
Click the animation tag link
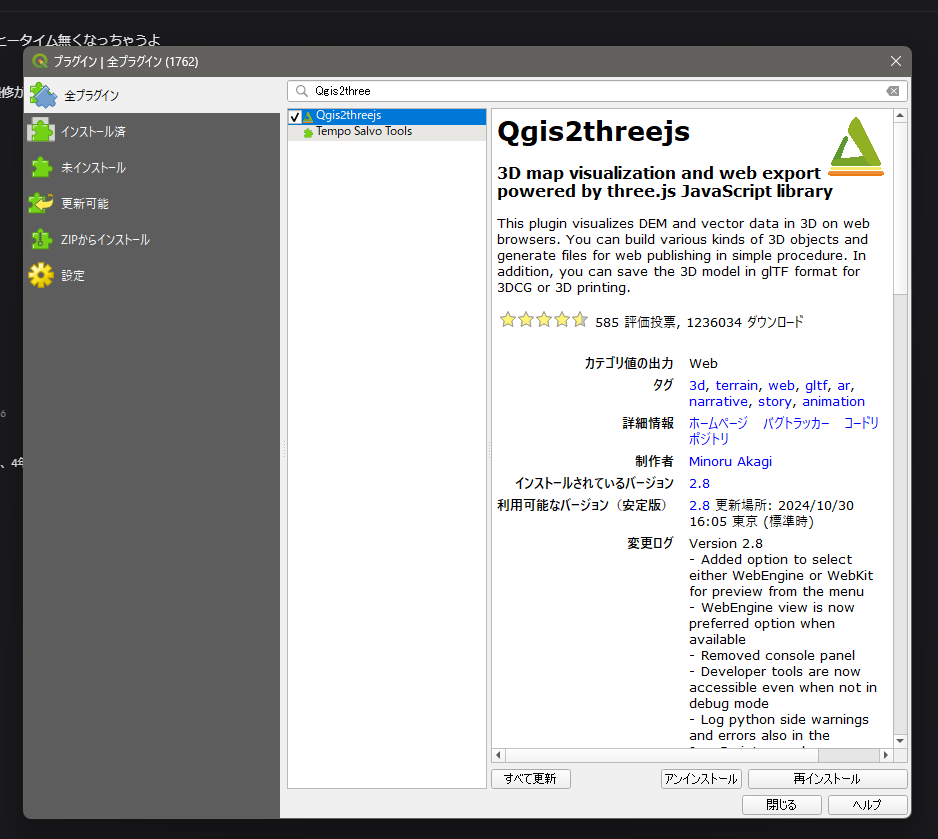[x=833, y=402]
